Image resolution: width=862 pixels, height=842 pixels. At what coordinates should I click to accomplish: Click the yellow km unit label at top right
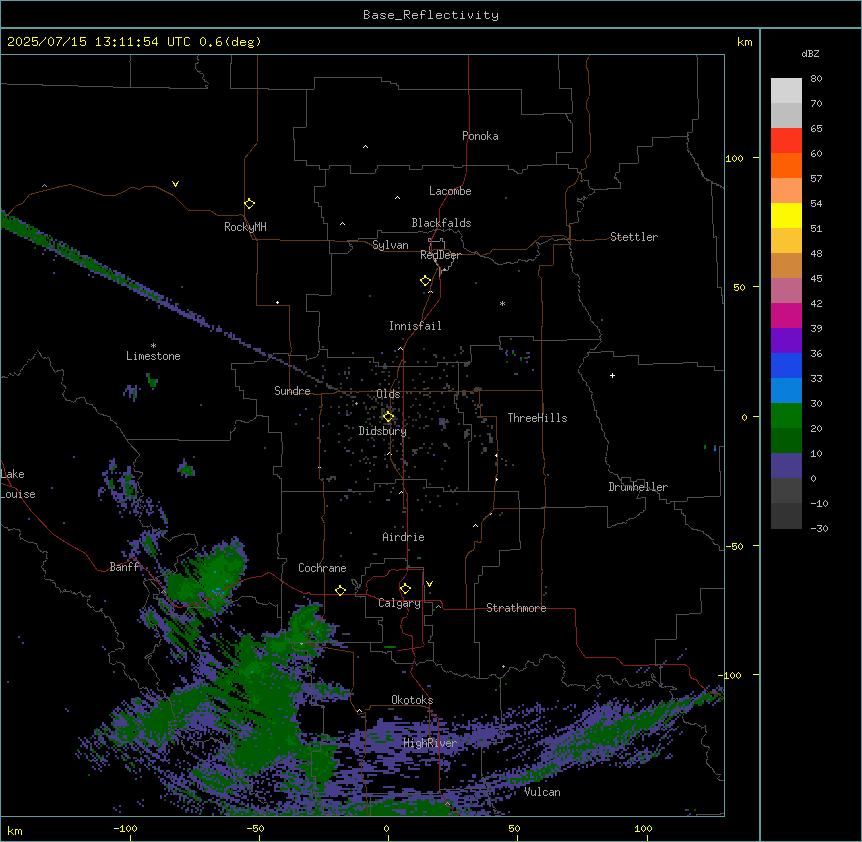744,42
